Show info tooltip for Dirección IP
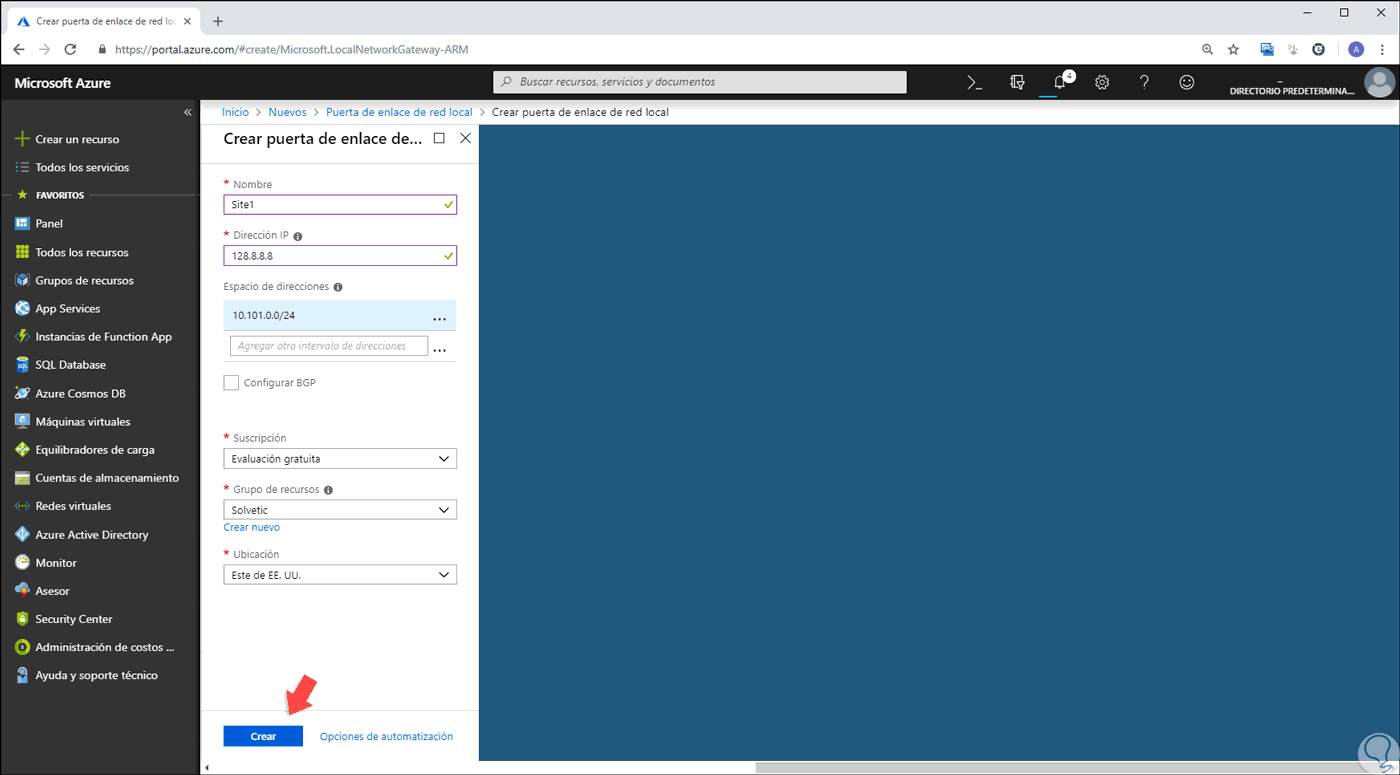1400x775 pixels. point(298,236)
